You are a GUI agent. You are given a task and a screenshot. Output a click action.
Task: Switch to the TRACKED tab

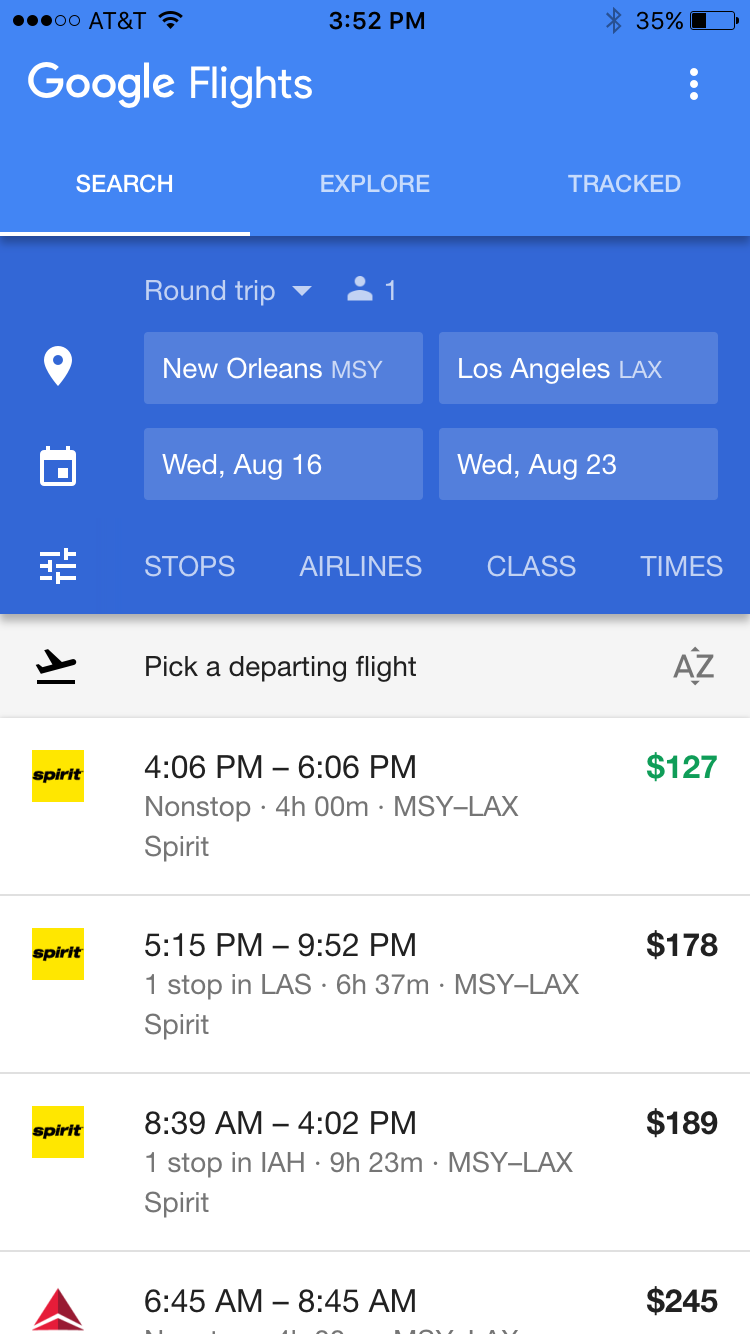pos(624,184)
